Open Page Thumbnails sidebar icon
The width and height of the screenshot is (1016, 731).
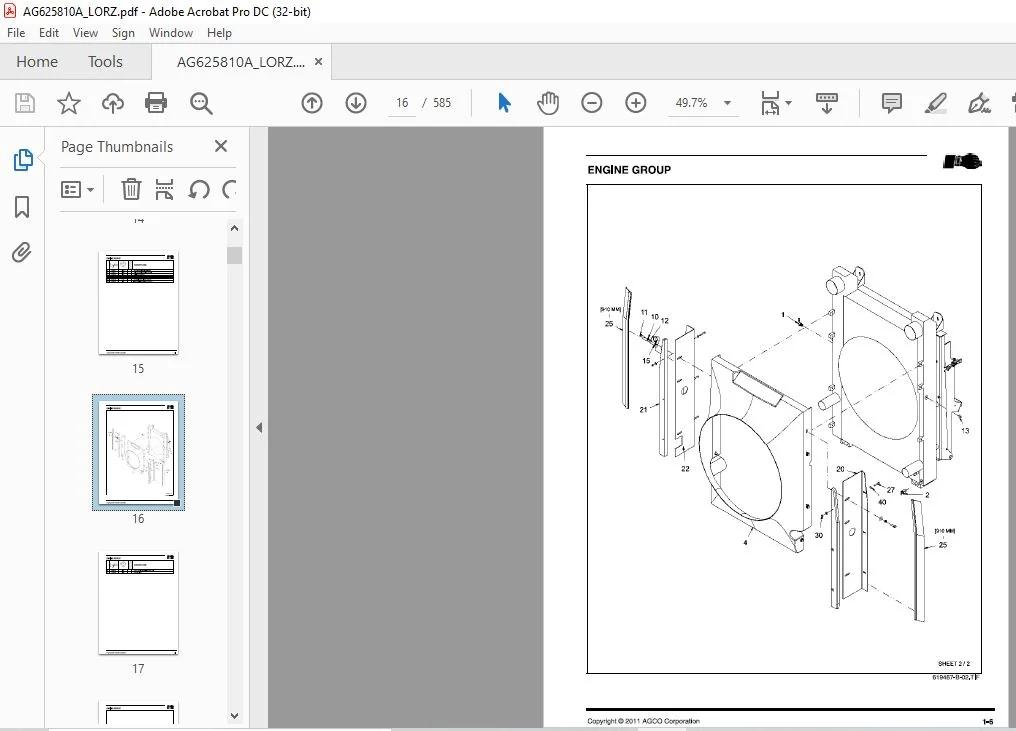23,160
